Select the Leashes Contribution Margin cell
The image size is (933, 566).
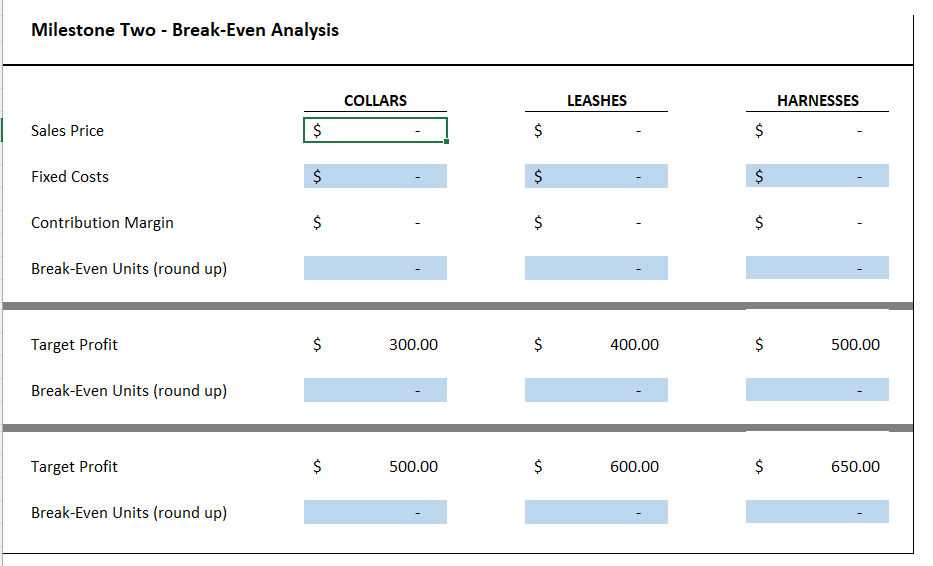[596, 223]
